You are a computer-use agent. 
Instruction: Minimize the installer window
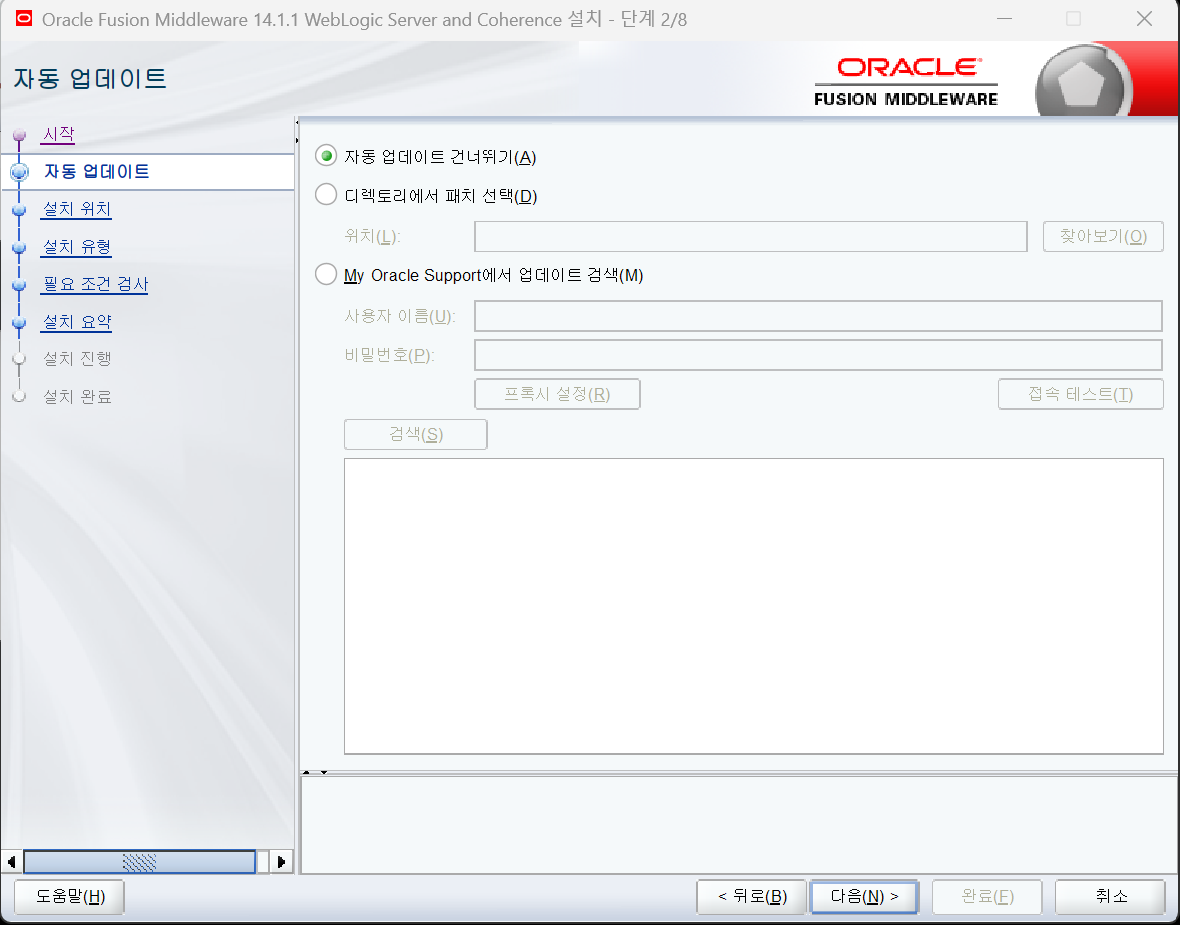(x=1004, y=19)
